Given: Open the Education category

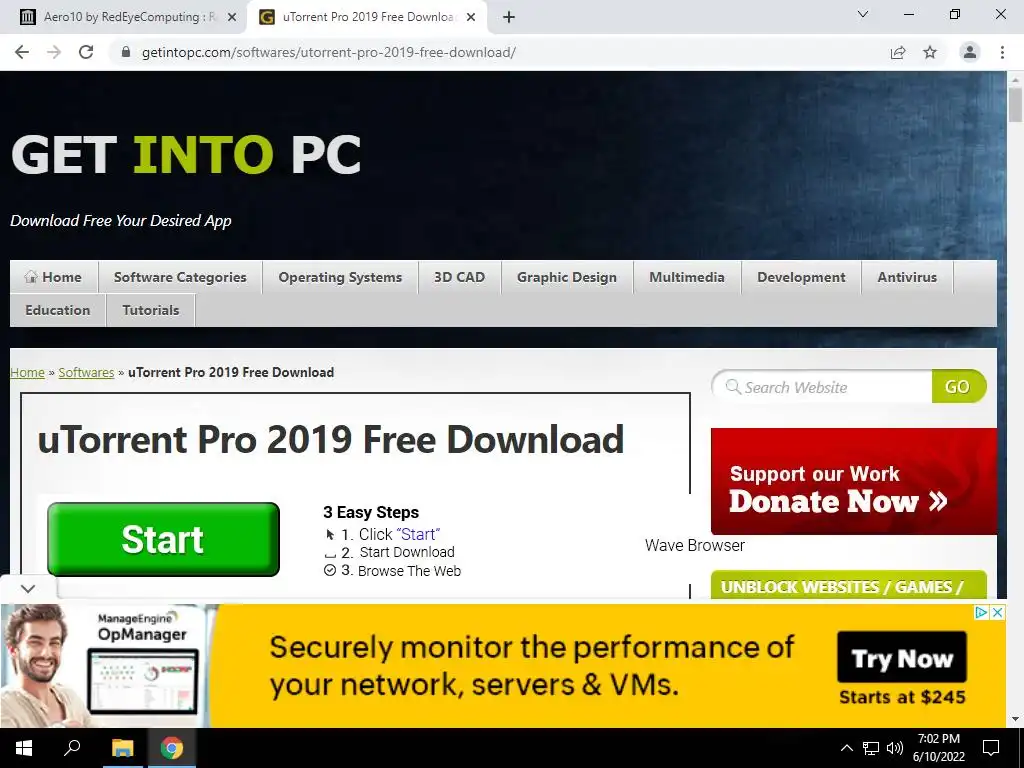Looking at the screenshot, I should point(57,310).
